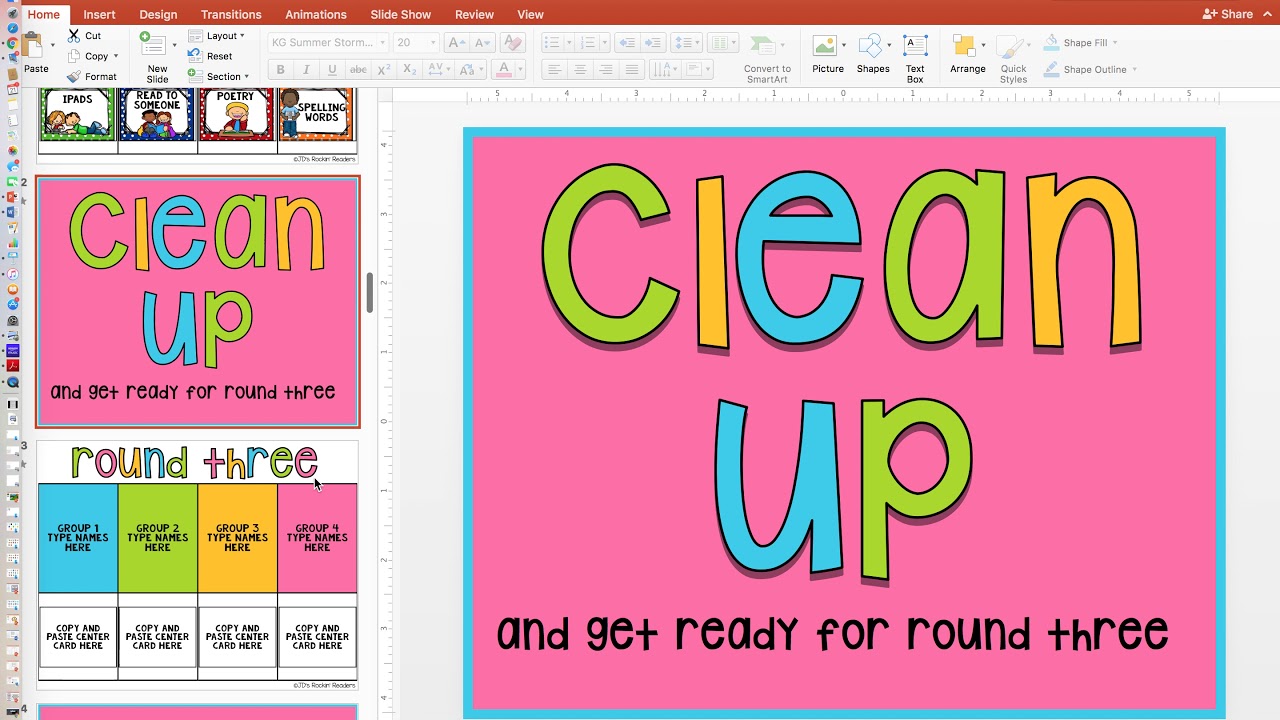
Task: Click the Copy icon
Action: click(74, 56)
